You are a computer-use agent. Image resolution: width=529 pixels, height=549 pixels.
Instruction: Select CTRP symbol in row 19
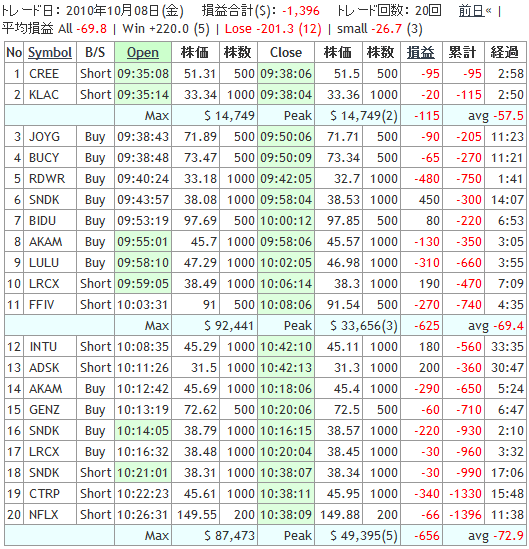pyautogui.click(x=44, y=494)
